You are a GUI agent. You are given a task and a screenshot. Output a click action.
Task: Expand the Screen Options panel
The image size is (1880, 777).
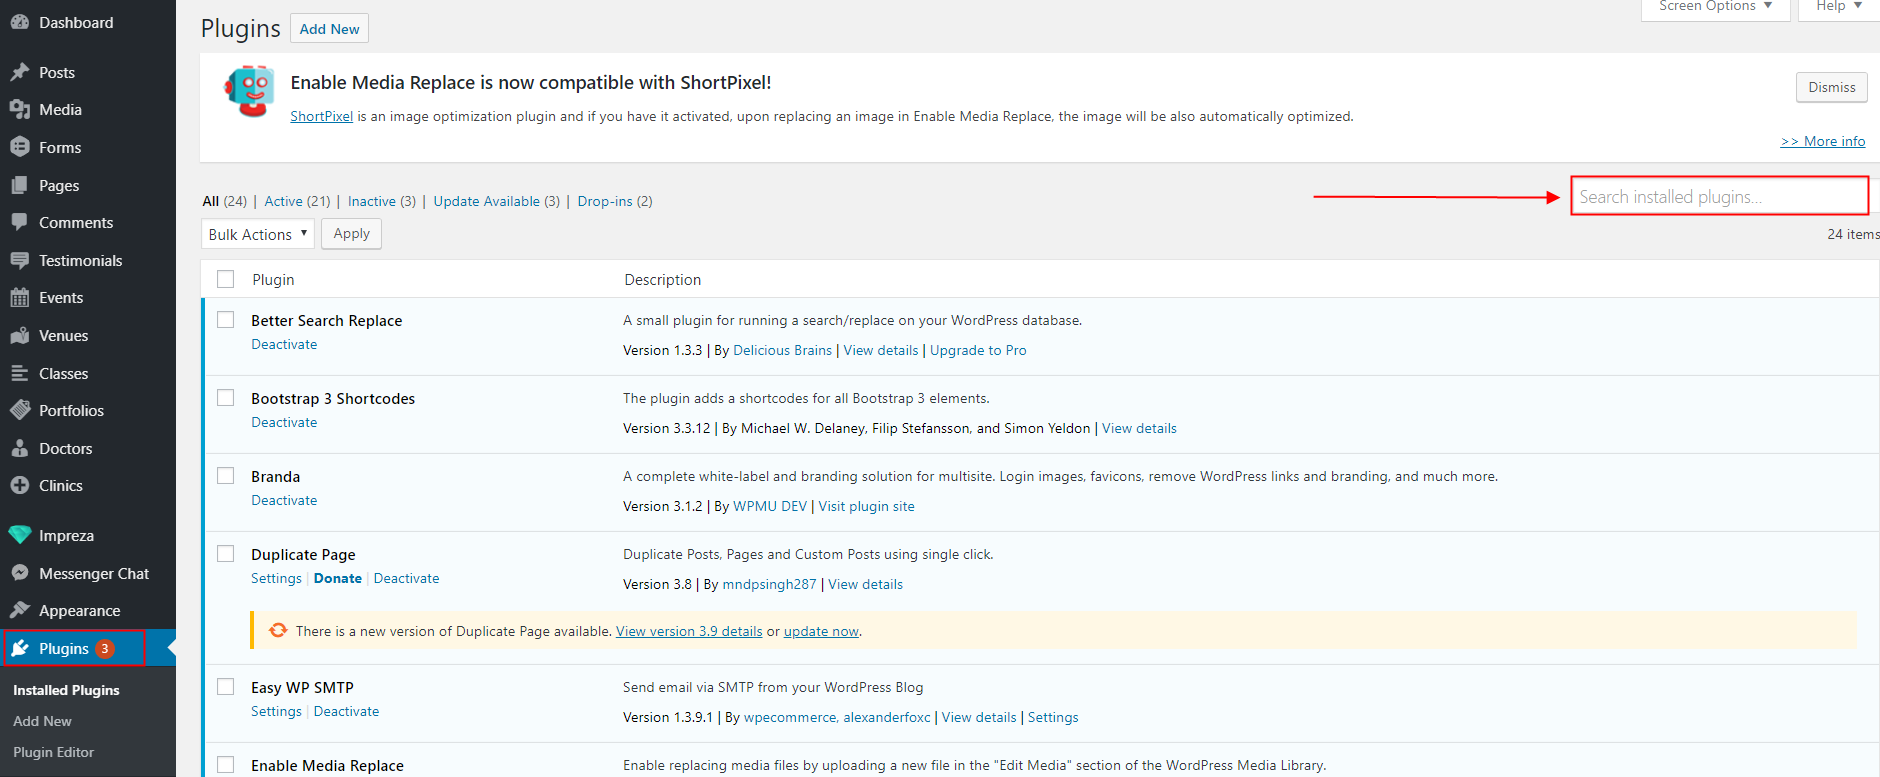coord(1716,8)
